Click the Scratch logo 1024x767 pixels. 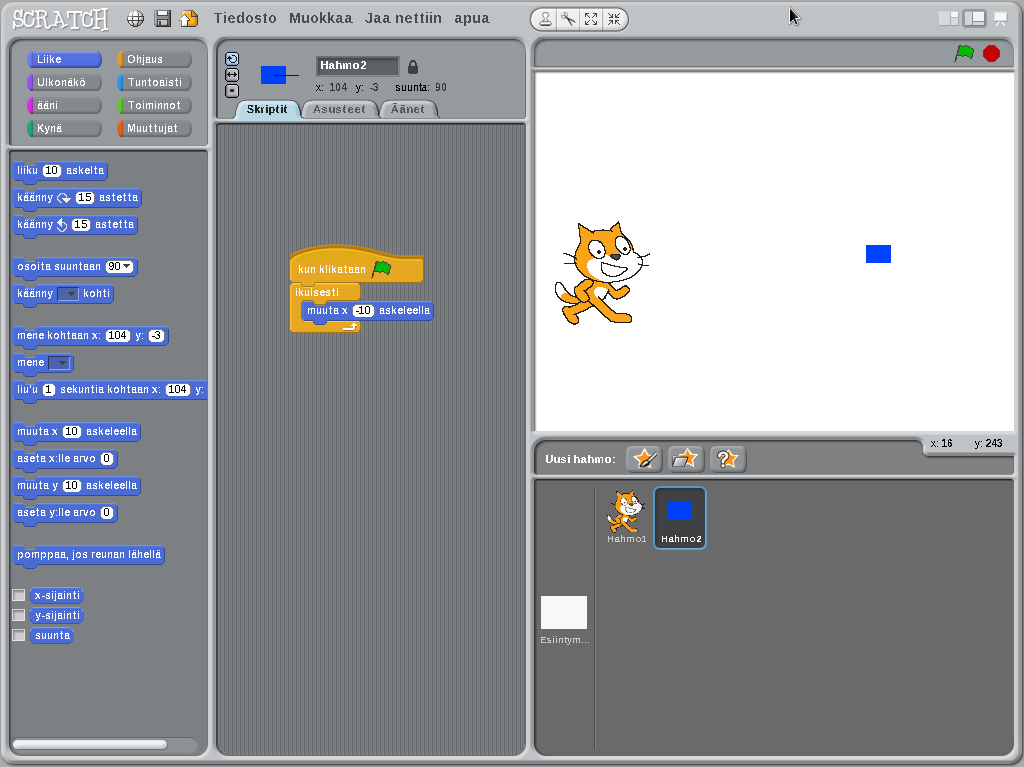60,19
